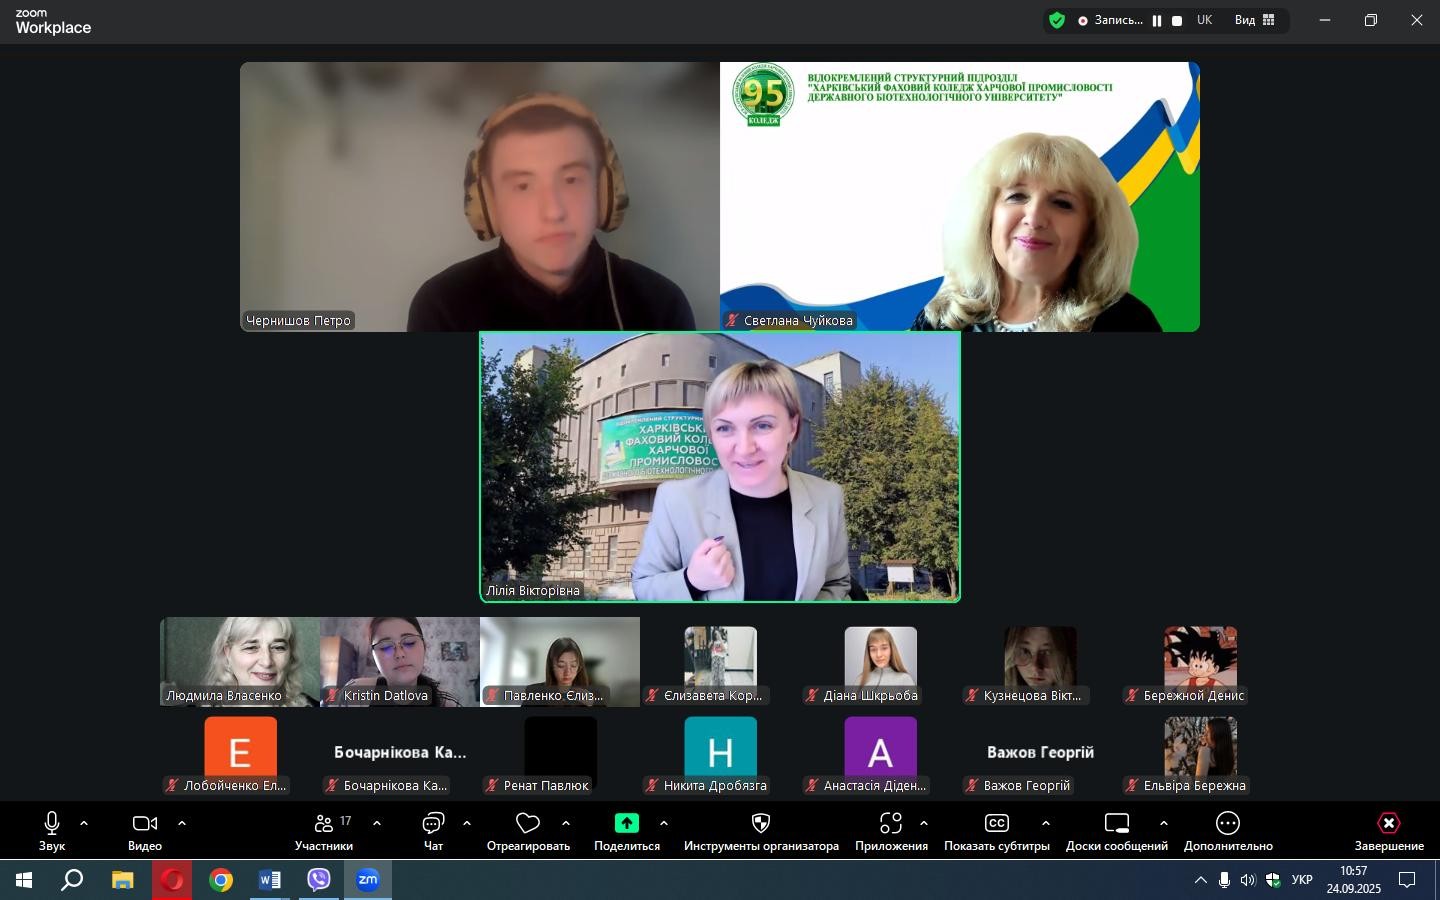This screenshot has height=900, width=1440.
Task: Open the Whiteboards icon
Action: pyautogui.click(x=1116, y=823)
